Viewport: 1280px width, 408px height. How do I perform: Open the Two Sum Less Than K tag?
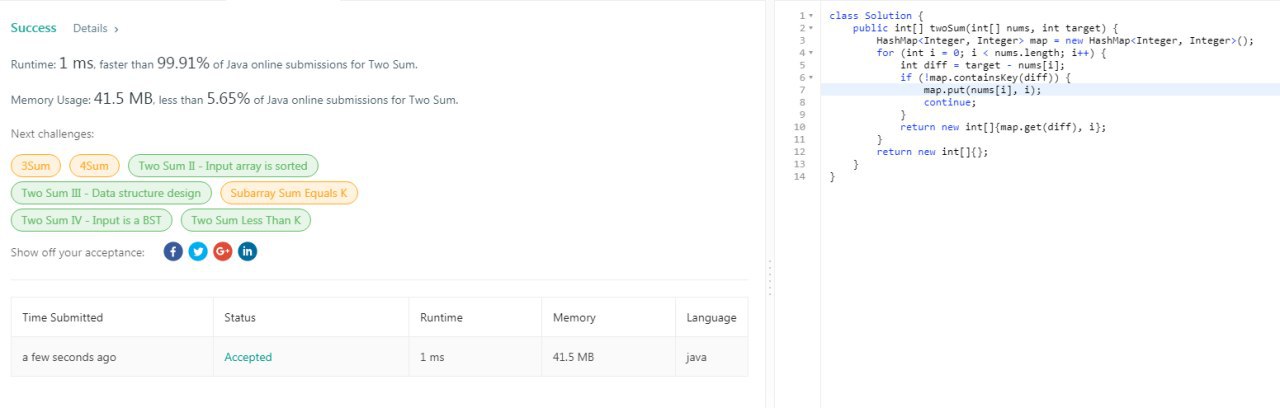(x=247, y=220)
